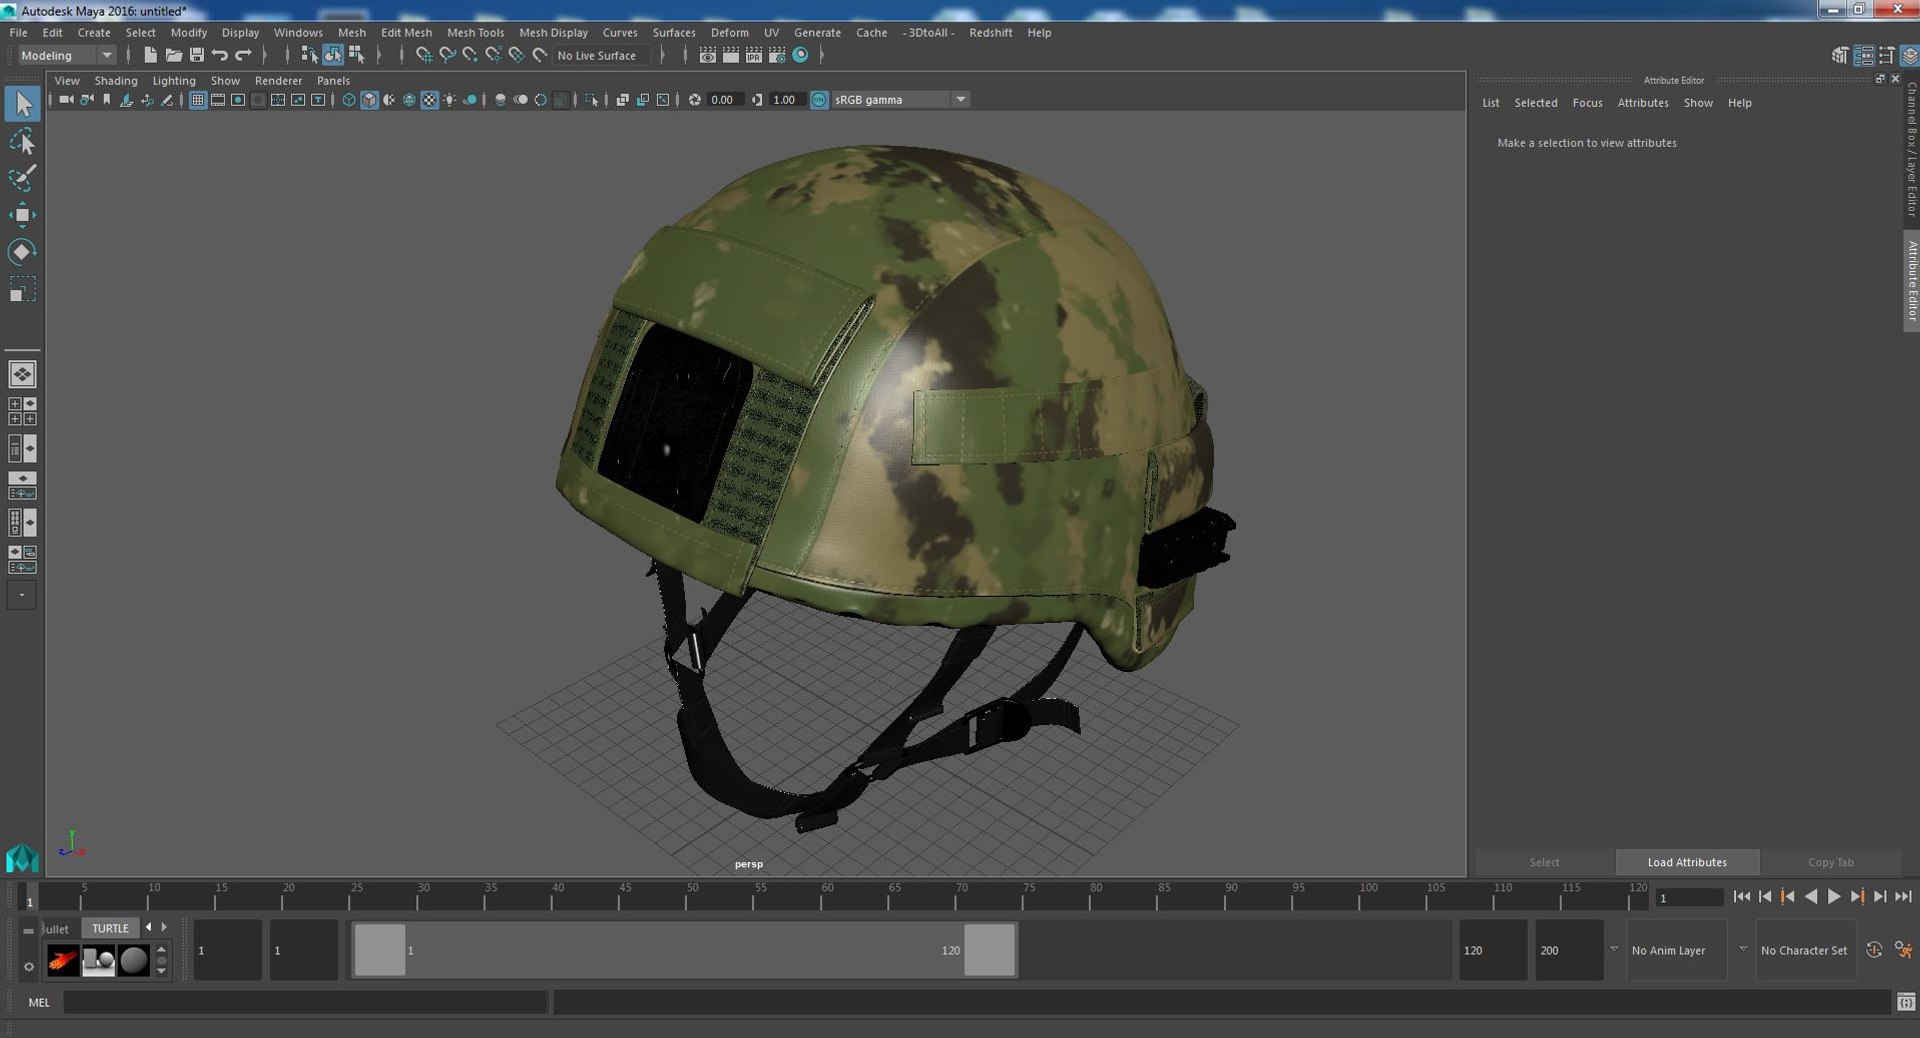The height and width of the screenshot is (1038, 1920).
Task: Open the vertical Attribute Editor side tab
Action: 1911,281
